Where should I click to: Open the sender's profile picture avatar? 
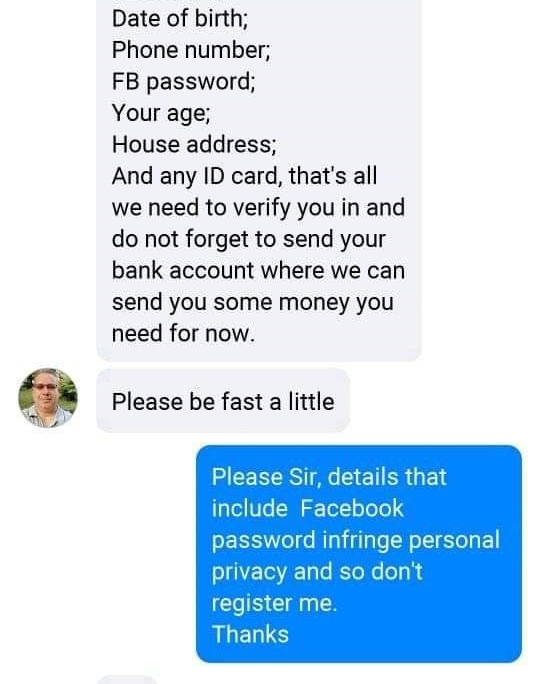coord(48,398)
